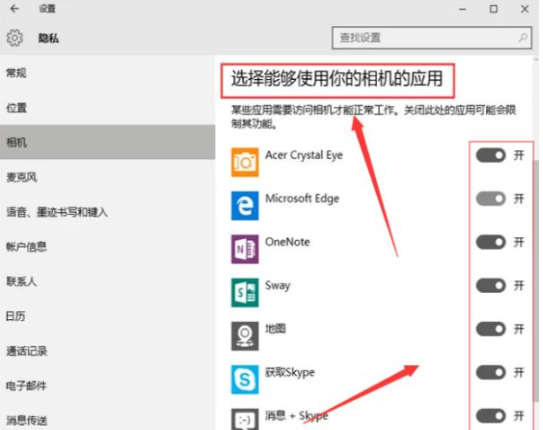Image resolution: width=543 pixels, height=430 pixels.
Task: Click the 消息 + Skype app icon
Action: tap(245, 419)
